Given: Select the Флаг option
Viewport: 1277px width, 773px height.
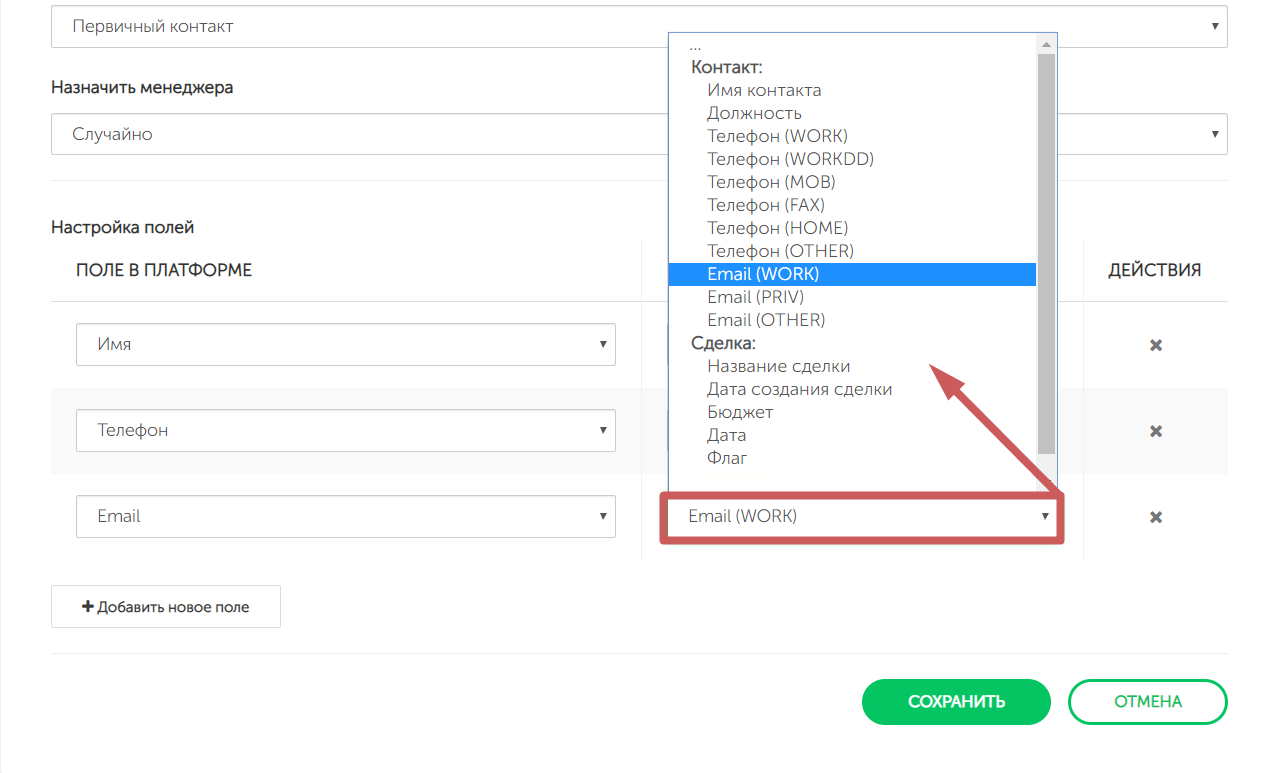Looking at the screenshot, I should coord(727,458).
